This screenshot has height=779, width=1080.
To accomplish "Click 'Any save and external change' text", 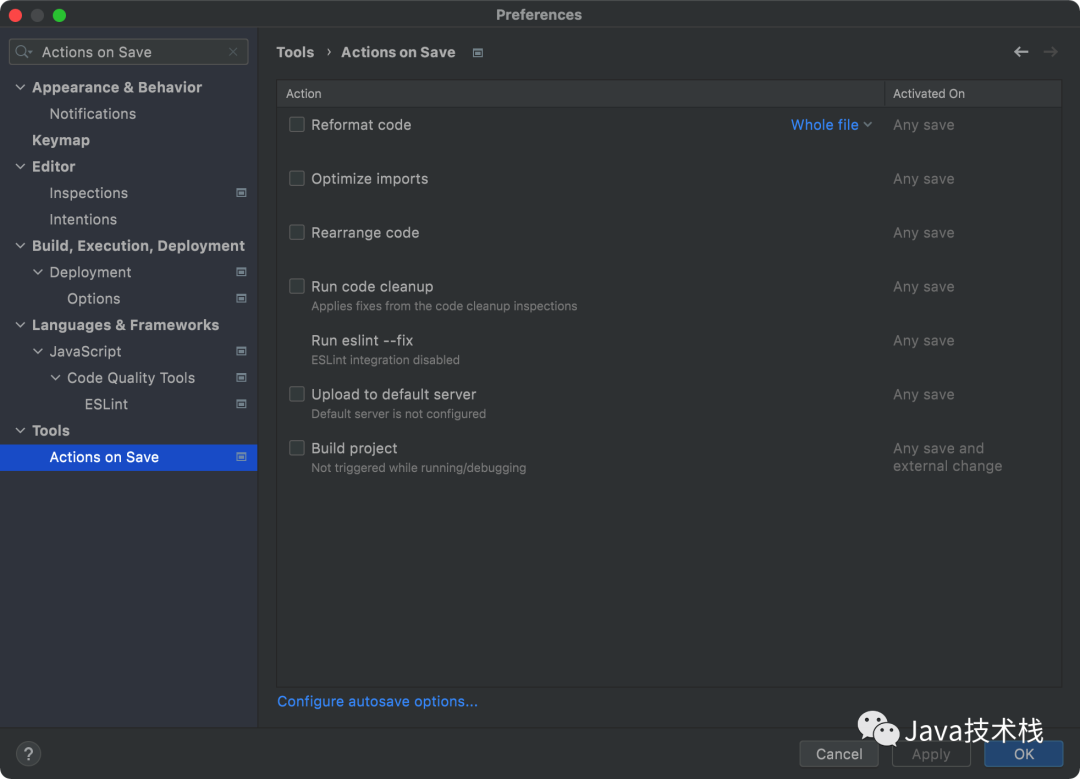I will tap(947, 457).
